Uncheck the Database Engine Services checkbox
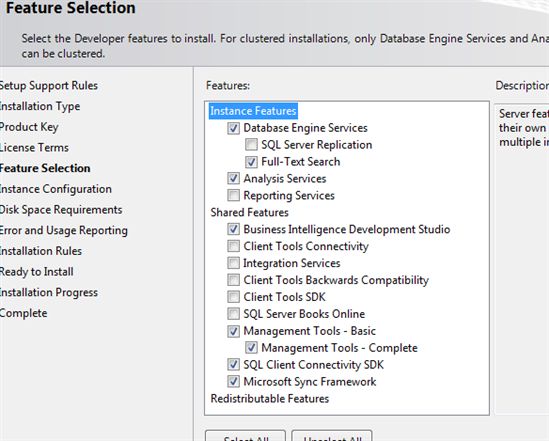 point(234,128)
